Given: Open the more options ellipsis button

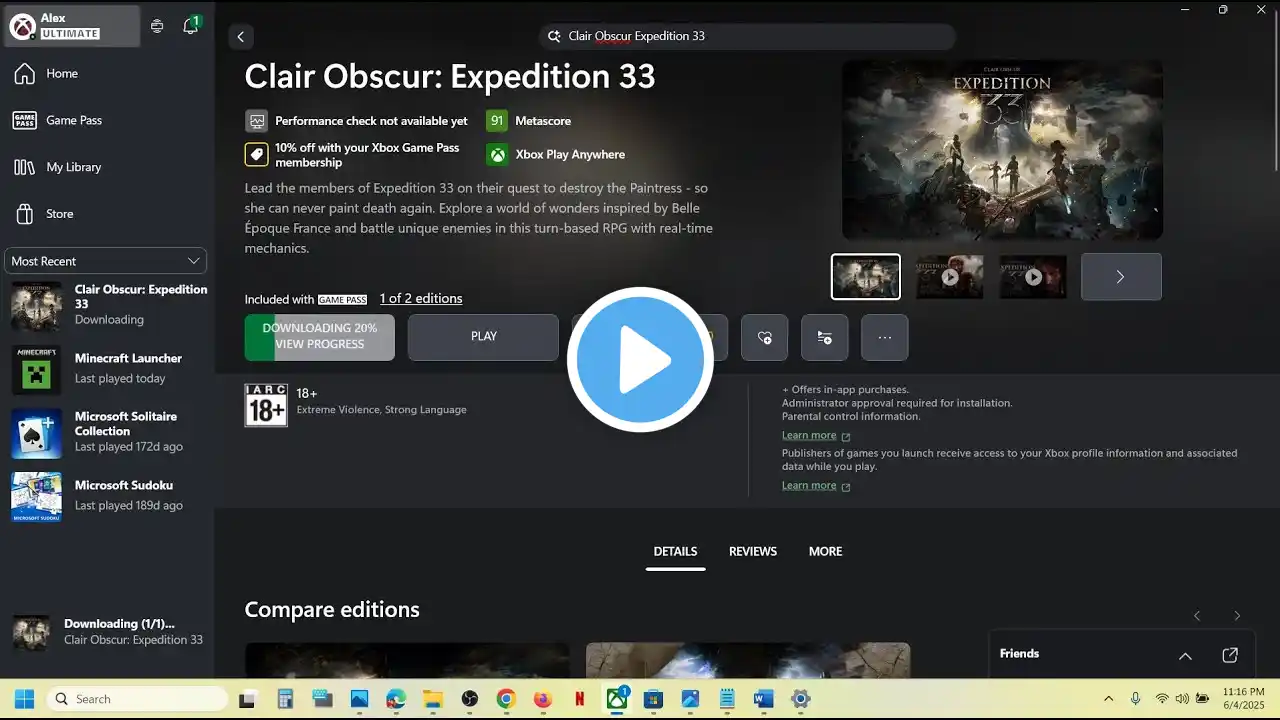Looking at the screenshot, I should pyautogui.click(x=884, y=338).
